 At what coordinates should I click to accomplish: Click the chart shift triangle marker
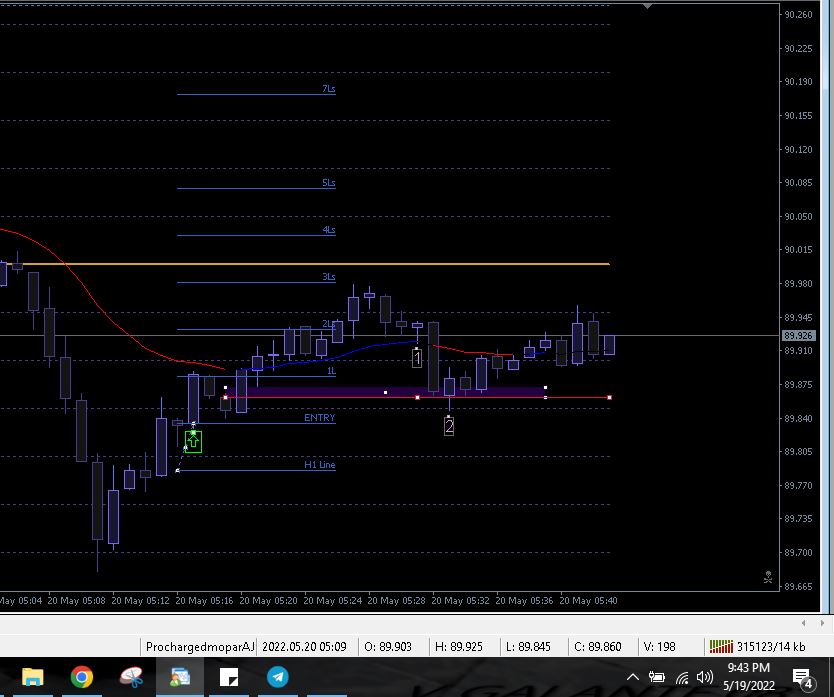point(647,6)
